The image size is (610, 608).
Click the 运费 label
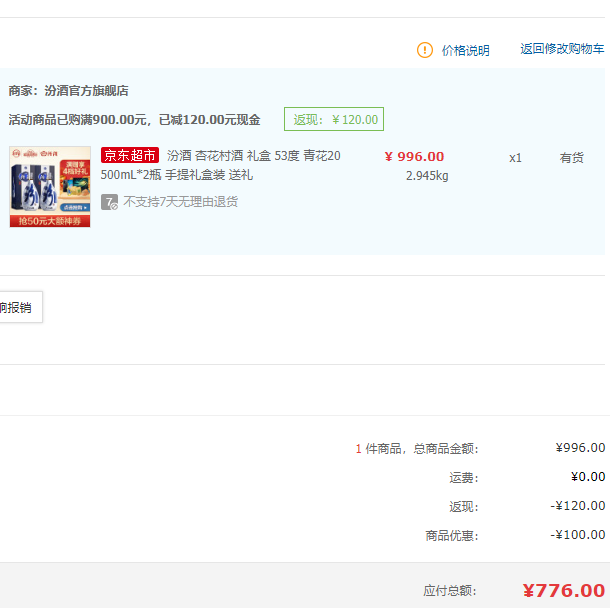tap(463, 477)
